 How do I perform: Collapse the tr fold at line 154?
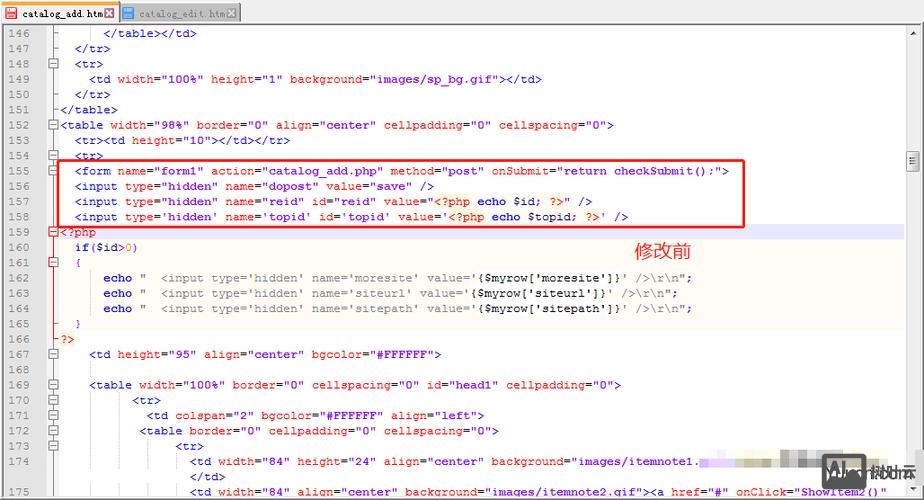tap(54, 156)
